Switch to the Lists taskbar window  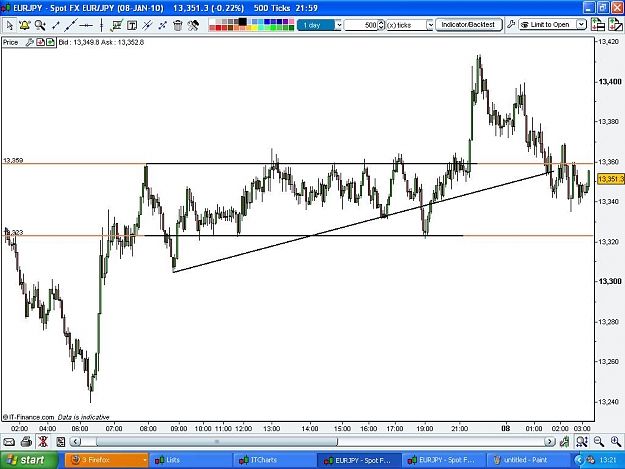(191, 460)
